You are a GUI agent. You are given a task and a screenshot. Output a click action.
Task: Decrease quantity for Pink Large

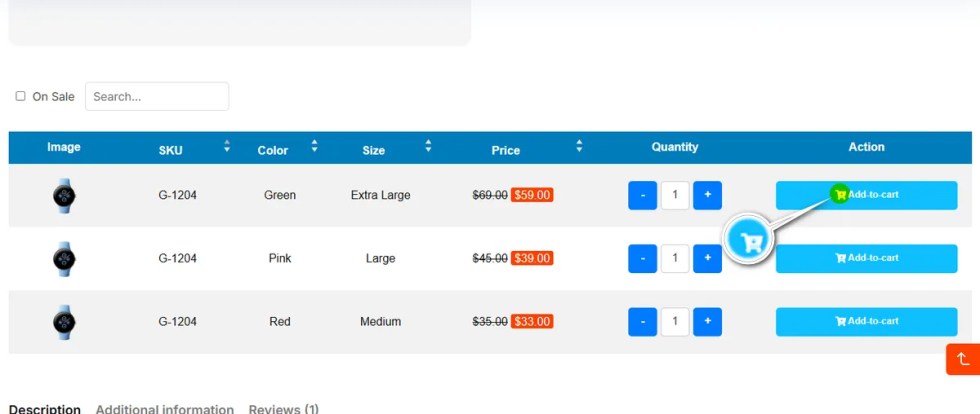(642, 258)
